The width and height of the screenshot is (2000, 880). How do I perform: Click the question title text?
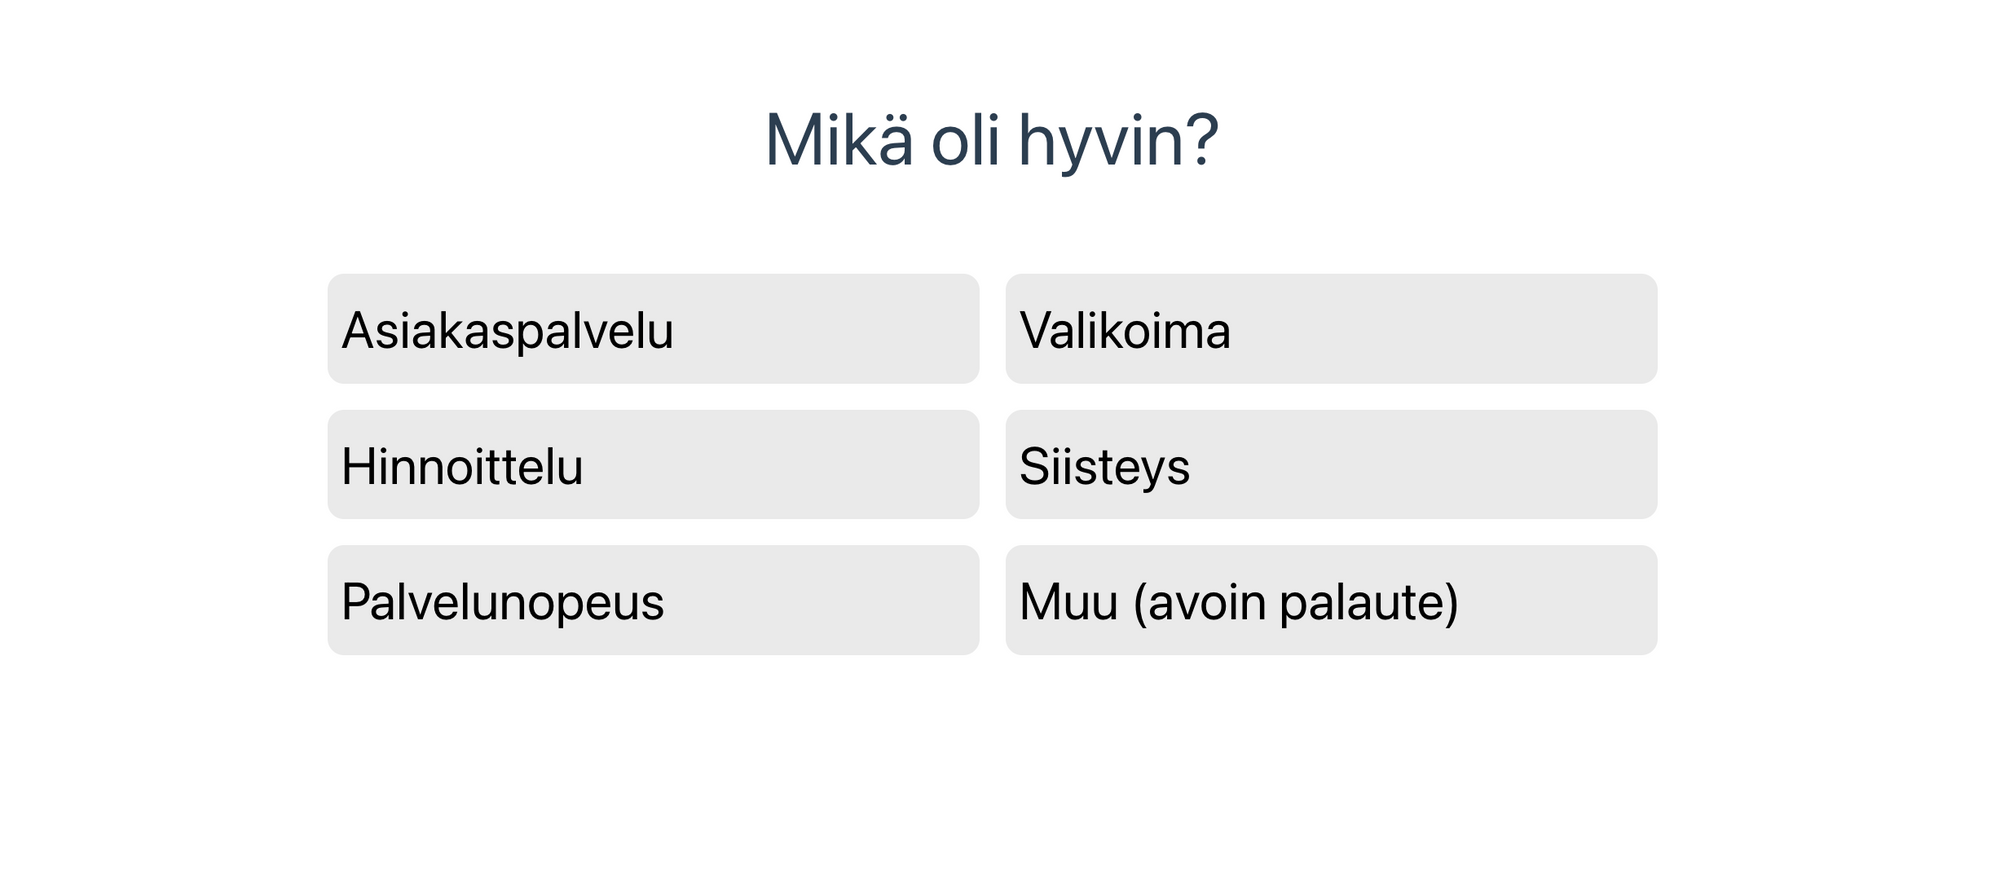point(991,140)
